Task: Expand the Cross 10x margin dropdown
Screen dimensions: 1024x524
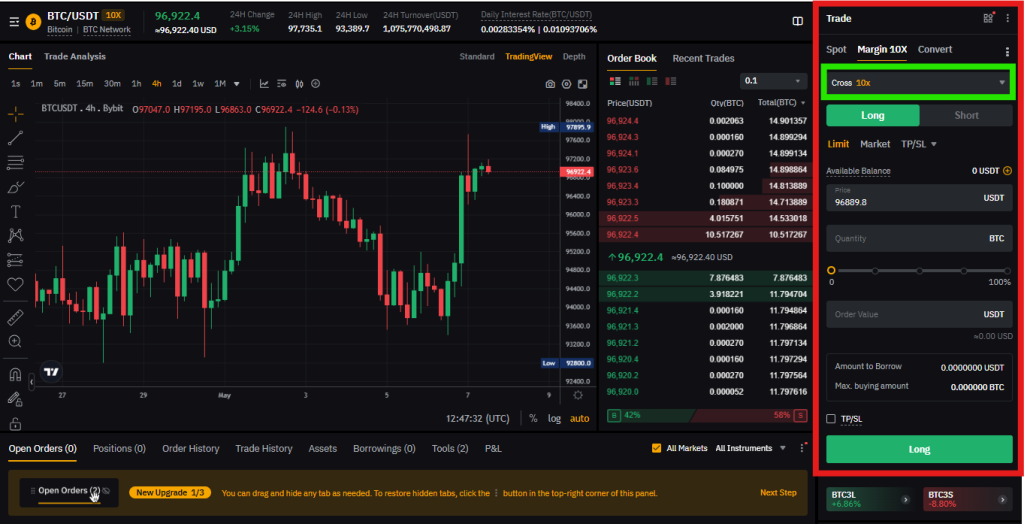Action: pos(919,83)
